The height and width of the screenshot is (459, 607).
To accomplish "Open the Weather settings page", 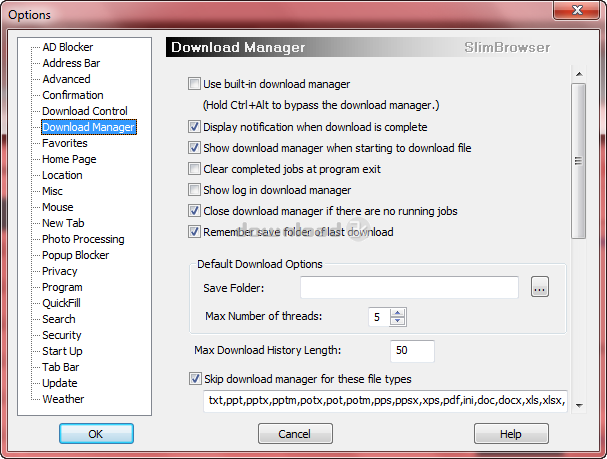I will pos(63,399).
